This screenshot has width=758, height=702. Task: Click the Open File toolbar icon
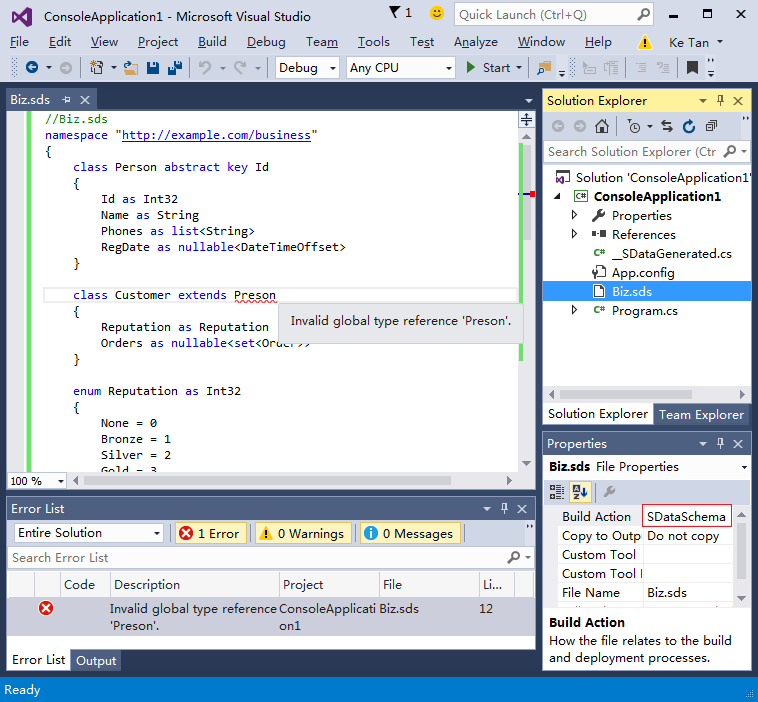pyautogui.click(x=130, y=68)
